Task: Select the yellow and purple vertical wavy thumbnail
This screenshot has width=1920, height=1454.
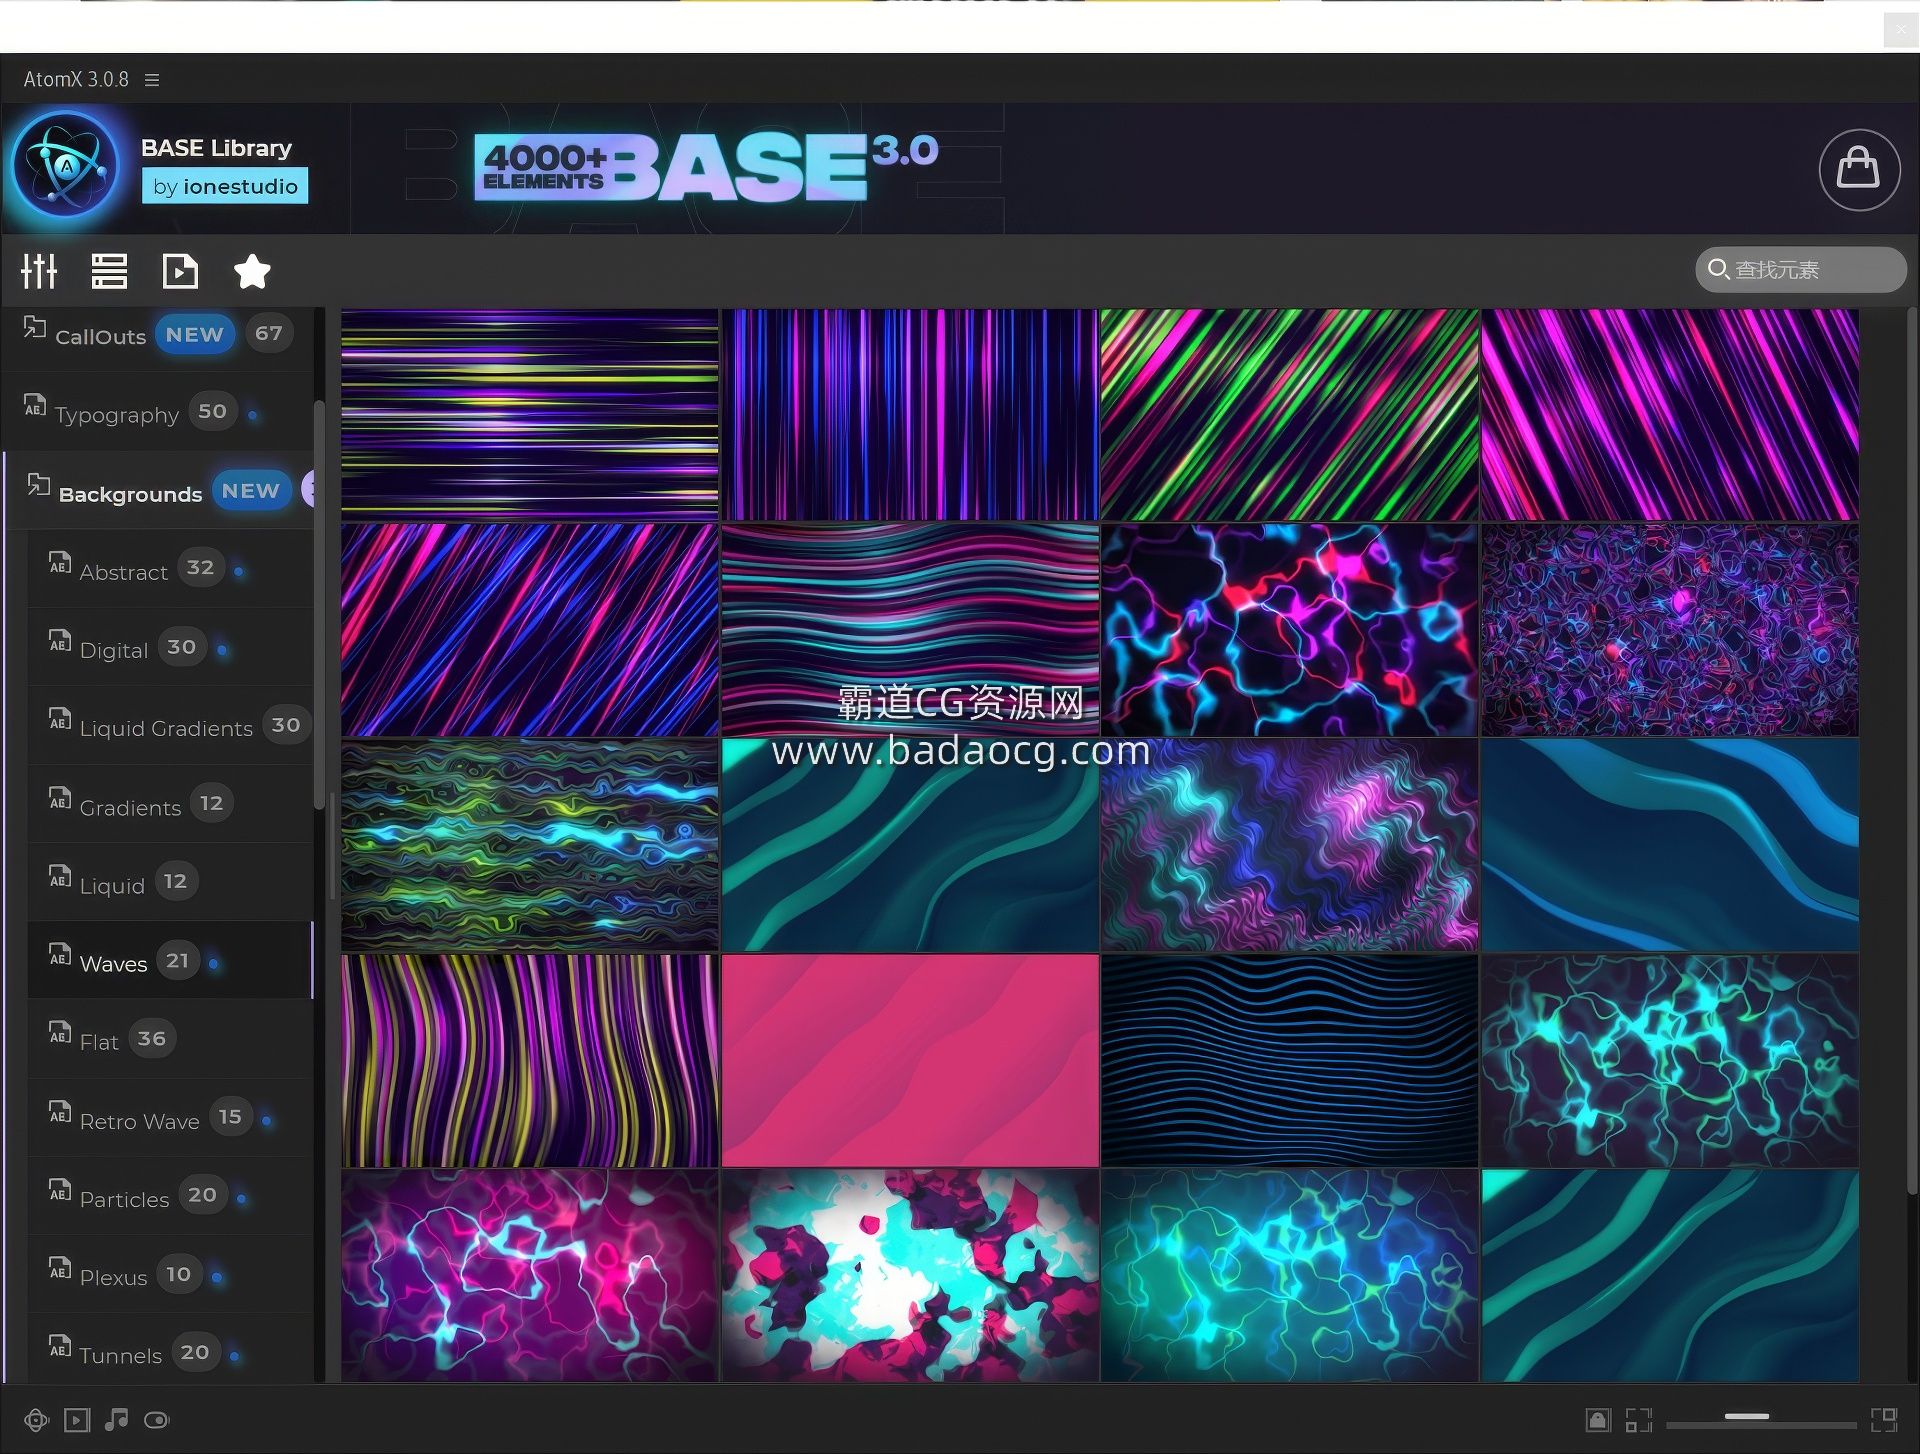Action: (x=530, y=1061)
